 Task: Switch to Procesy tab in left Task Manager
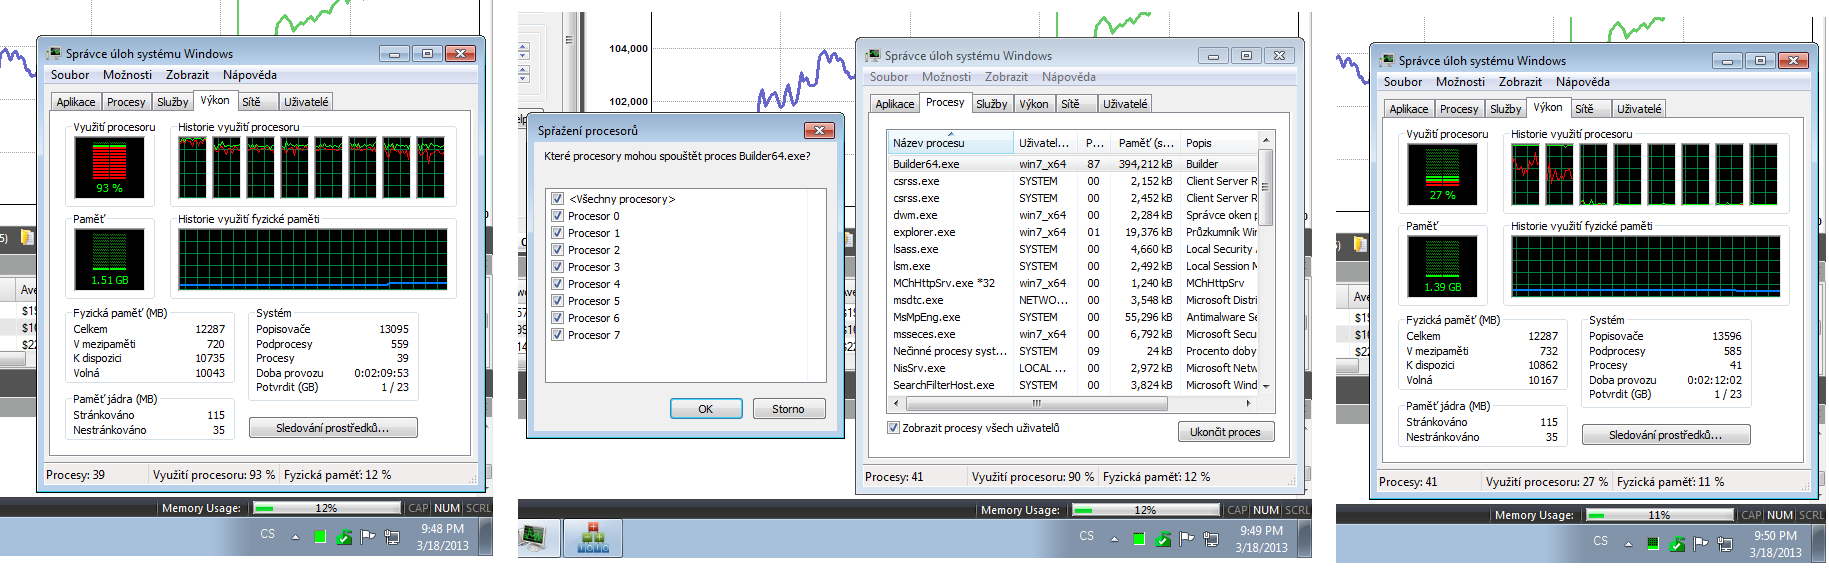point(126,102)
